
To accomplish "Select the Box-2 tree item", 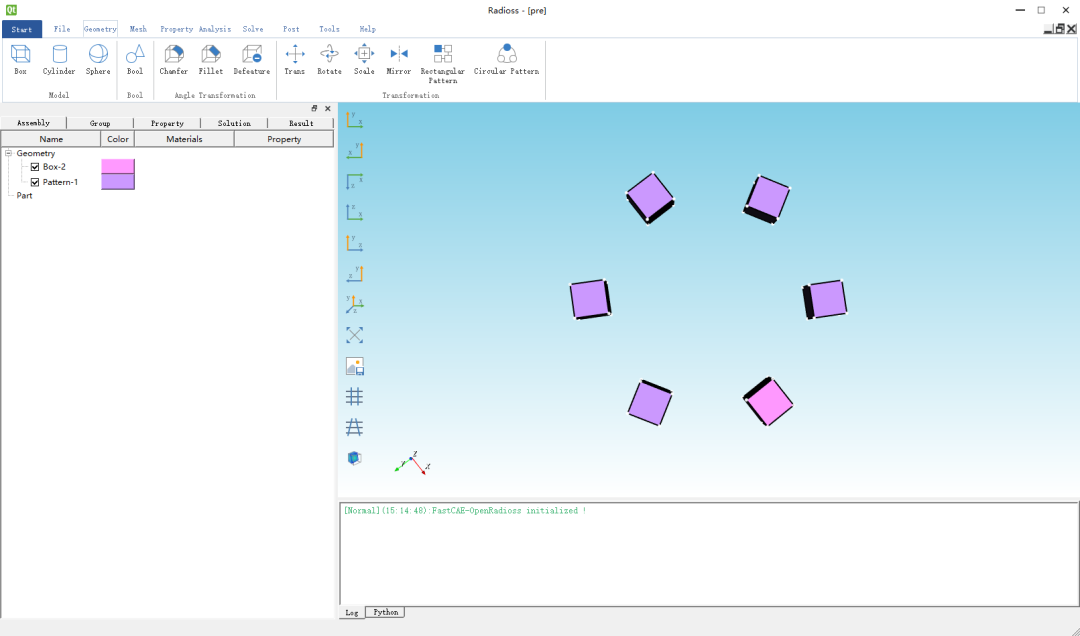I will pos(54,167).
